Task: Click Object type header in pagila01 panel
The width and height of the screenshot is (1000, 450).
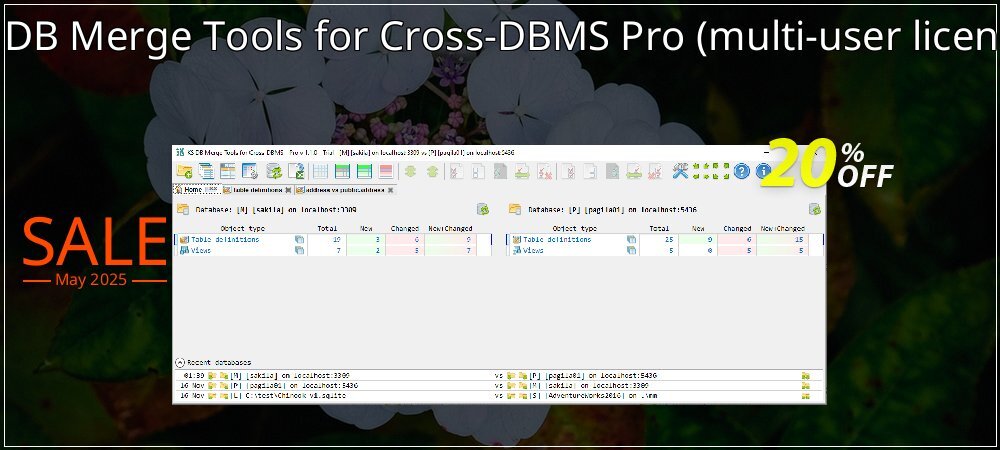Action: 574,228
